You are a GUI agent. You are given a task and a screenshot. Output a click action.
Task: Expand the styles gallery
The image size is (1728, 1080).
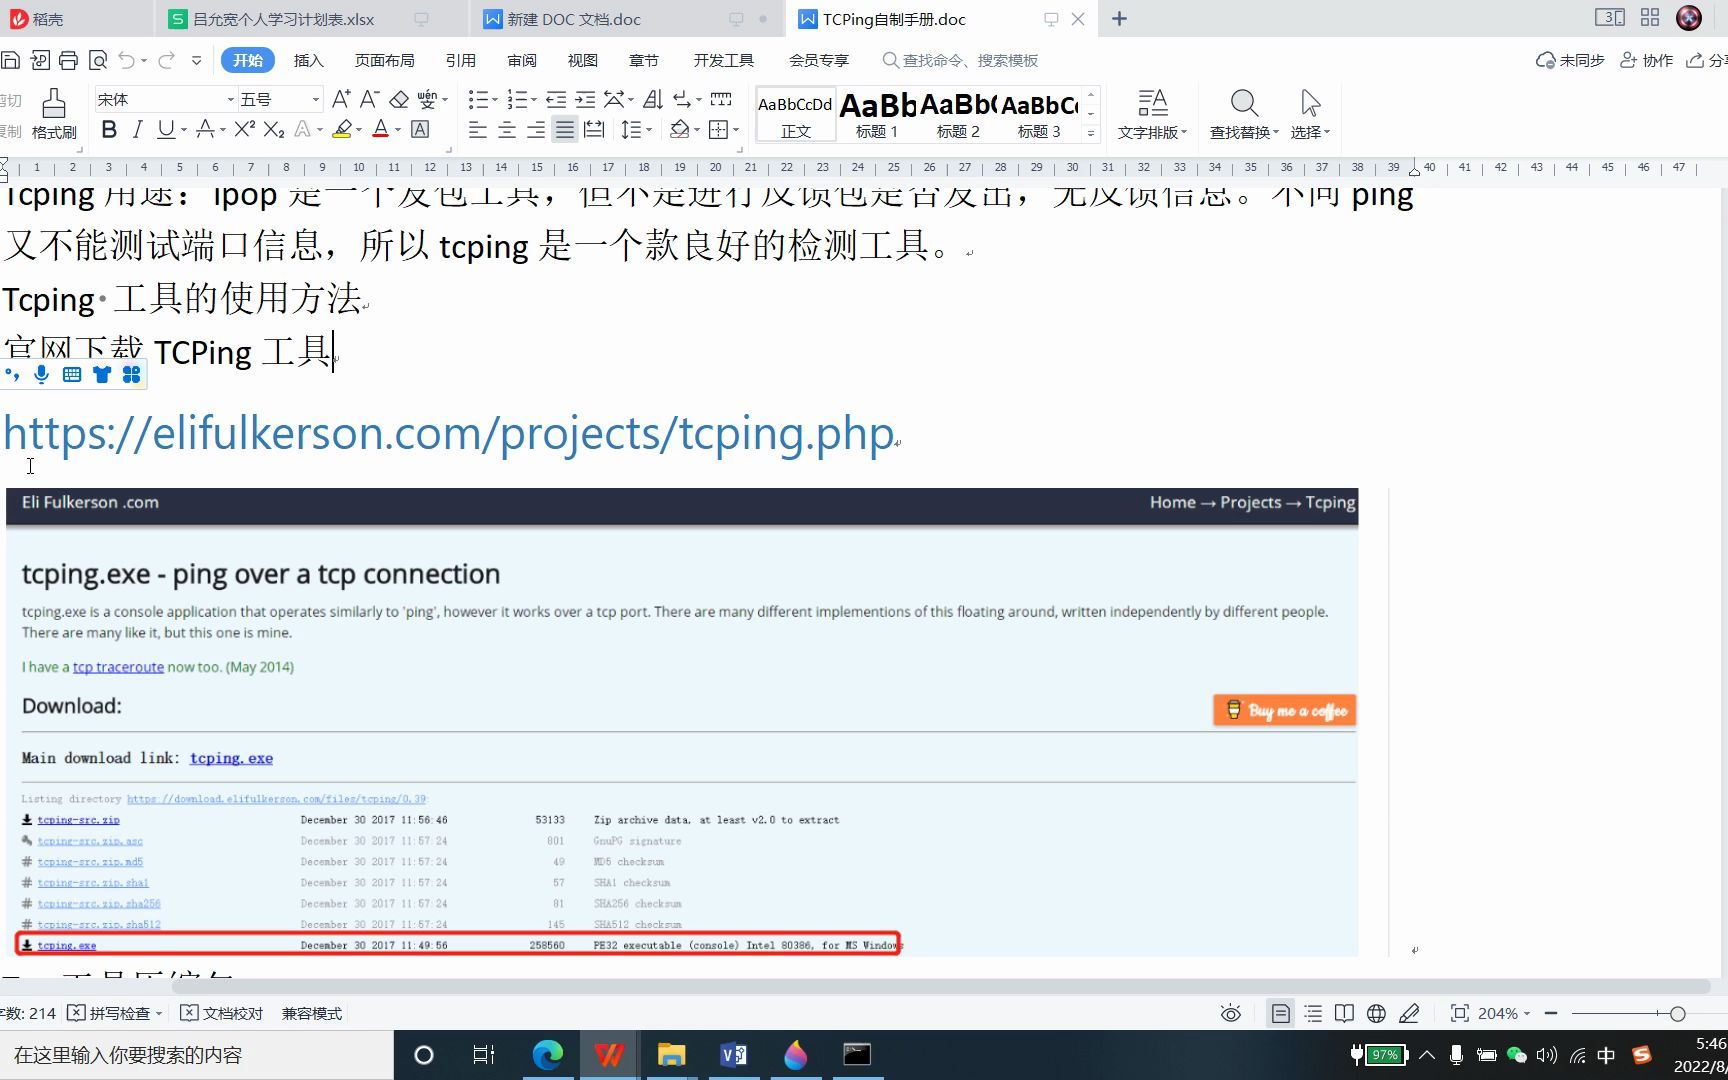(x=1091, y=133)
